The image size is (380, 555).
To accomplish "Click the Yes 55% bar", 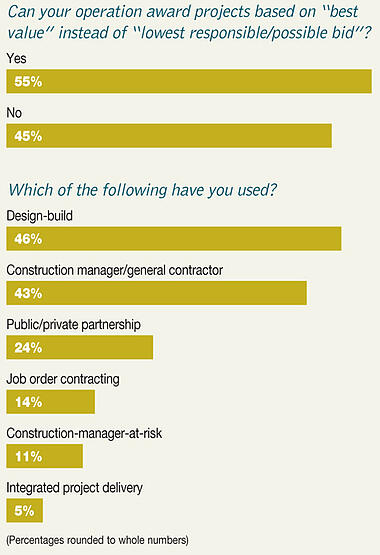I will coord(189,81).
